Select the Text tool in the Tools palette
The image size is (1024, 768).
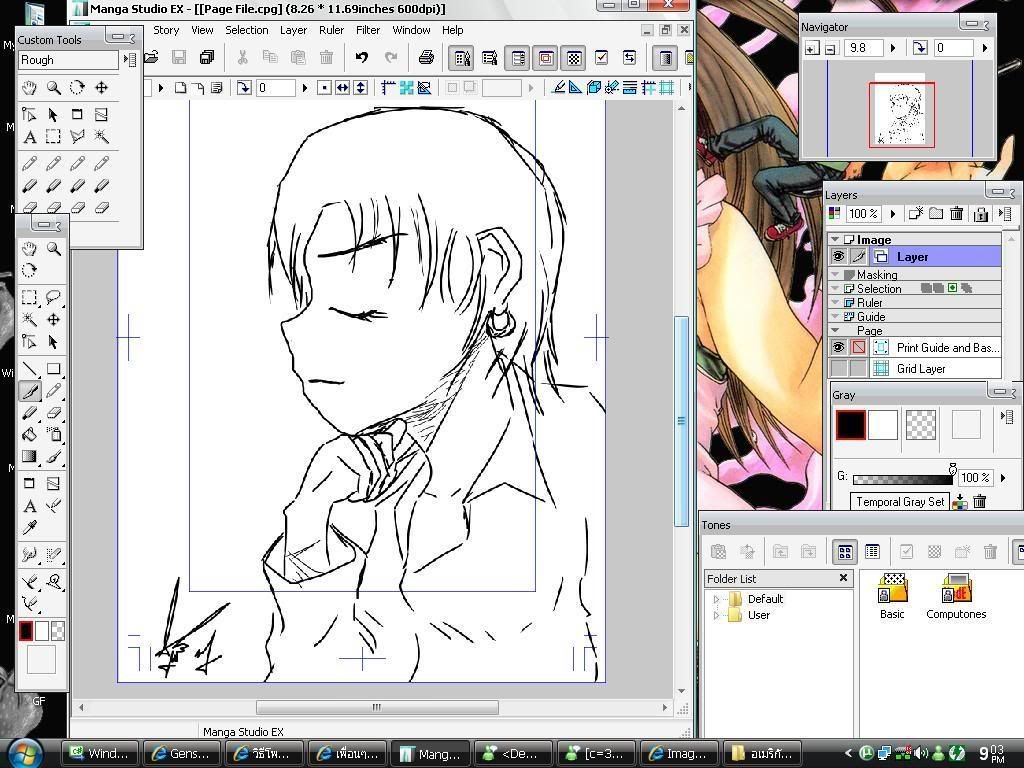[30, 506]
